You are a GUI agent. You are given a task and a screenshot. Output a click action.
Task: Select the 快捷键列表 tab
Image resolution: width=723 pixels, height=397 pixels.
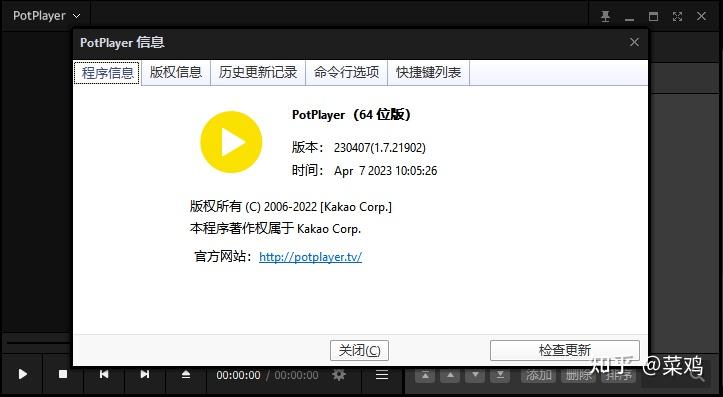click(x=428, y=72)
